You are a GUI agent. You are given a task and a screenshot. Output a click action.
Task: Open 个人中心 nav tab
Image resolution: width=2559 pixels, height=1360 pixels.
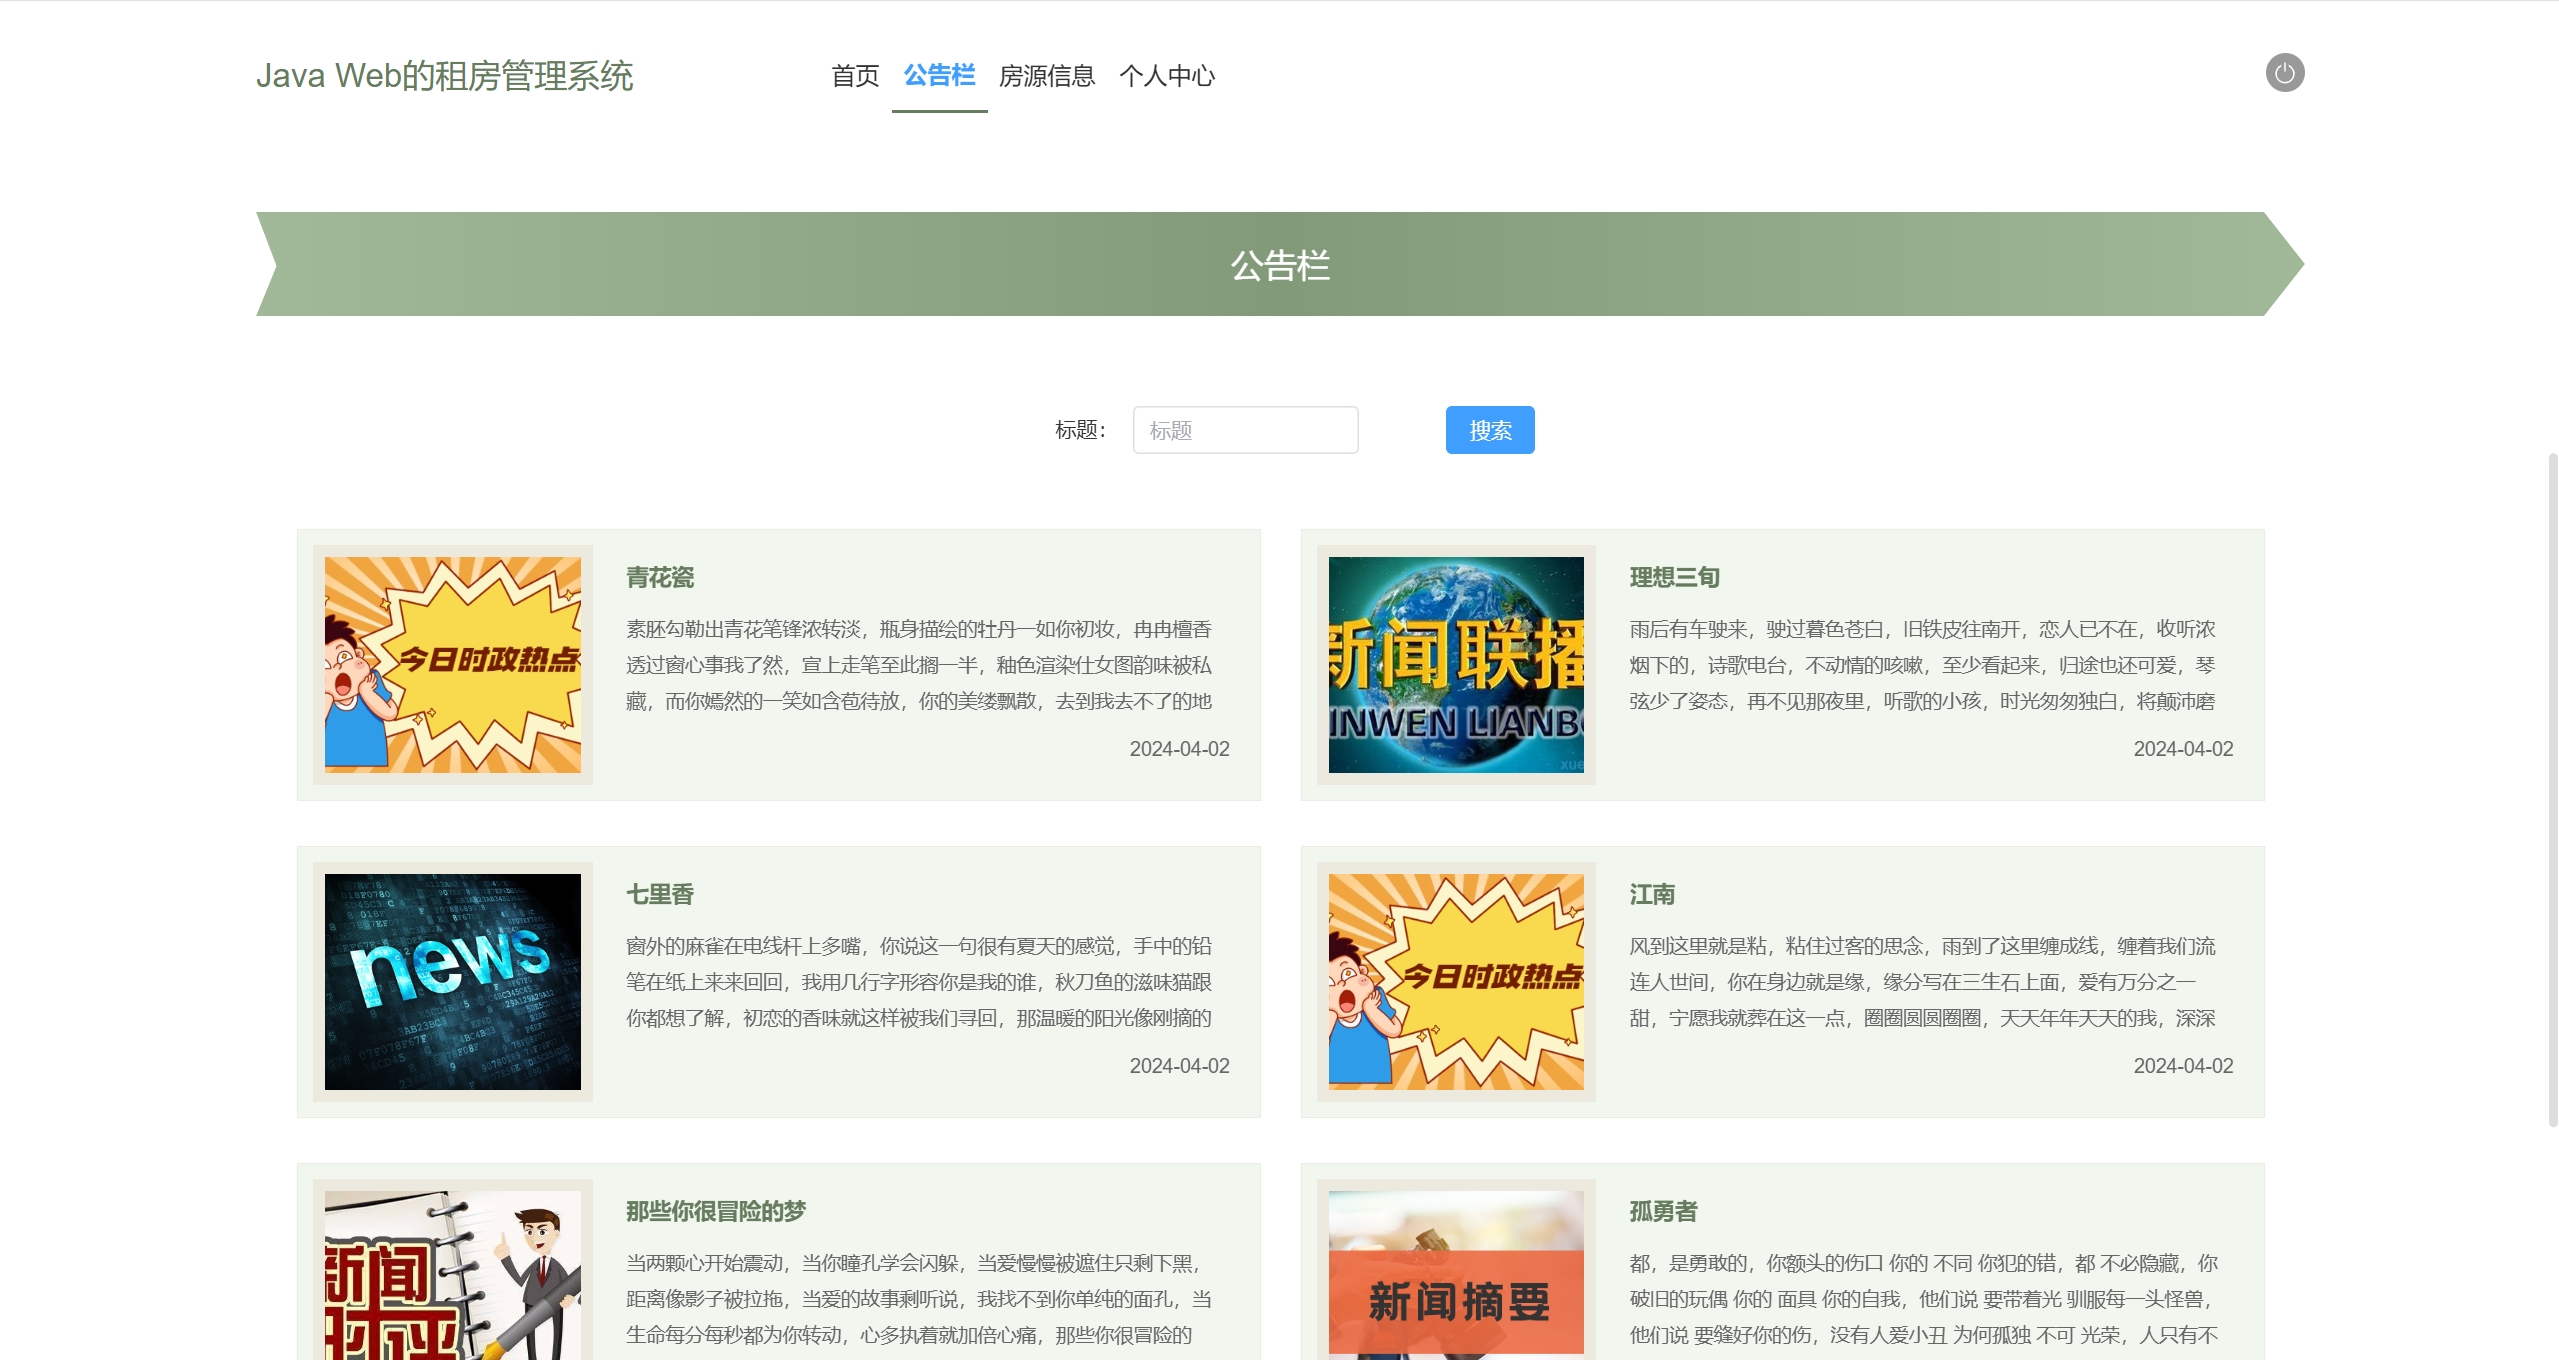coord(1167,76)
